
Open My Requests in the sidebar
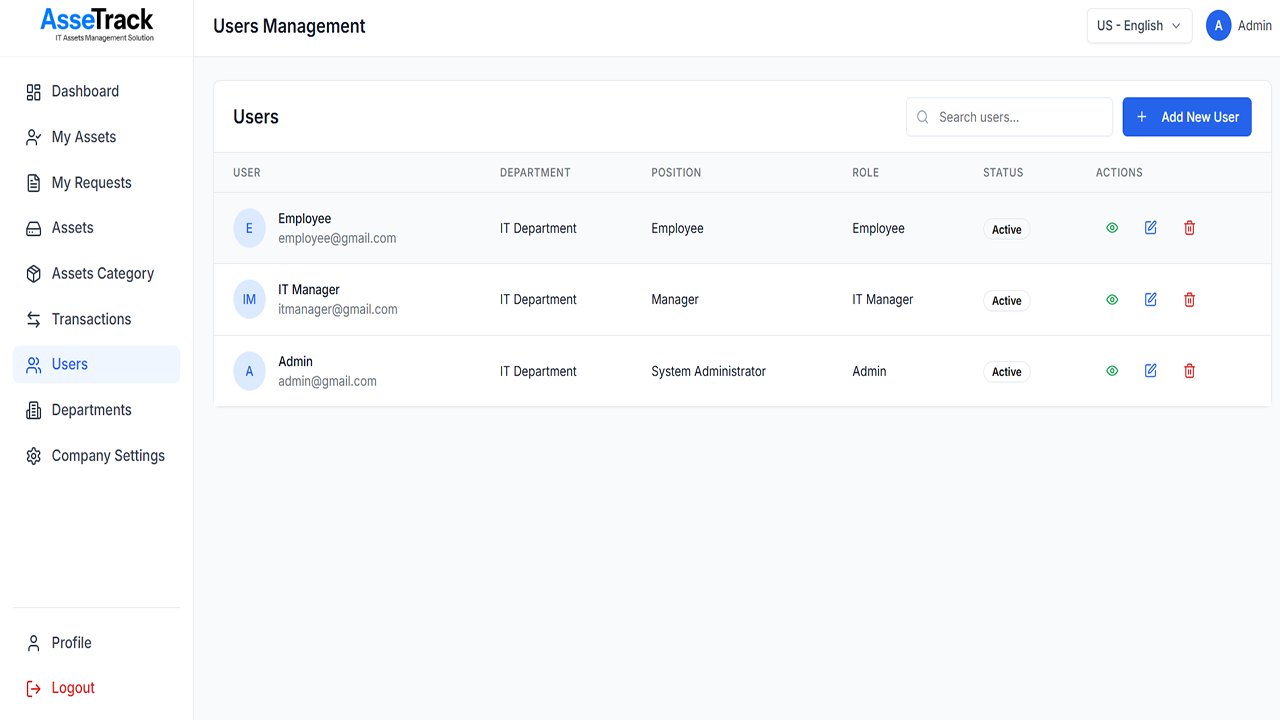pos(91,183)
